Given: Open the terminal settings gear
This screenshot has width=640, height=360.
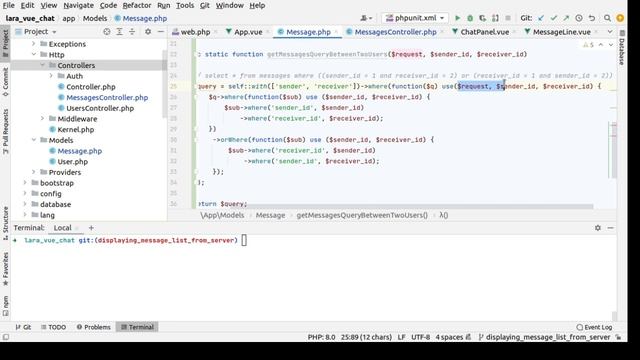Looking at the screenshot, I should point(598,228).
